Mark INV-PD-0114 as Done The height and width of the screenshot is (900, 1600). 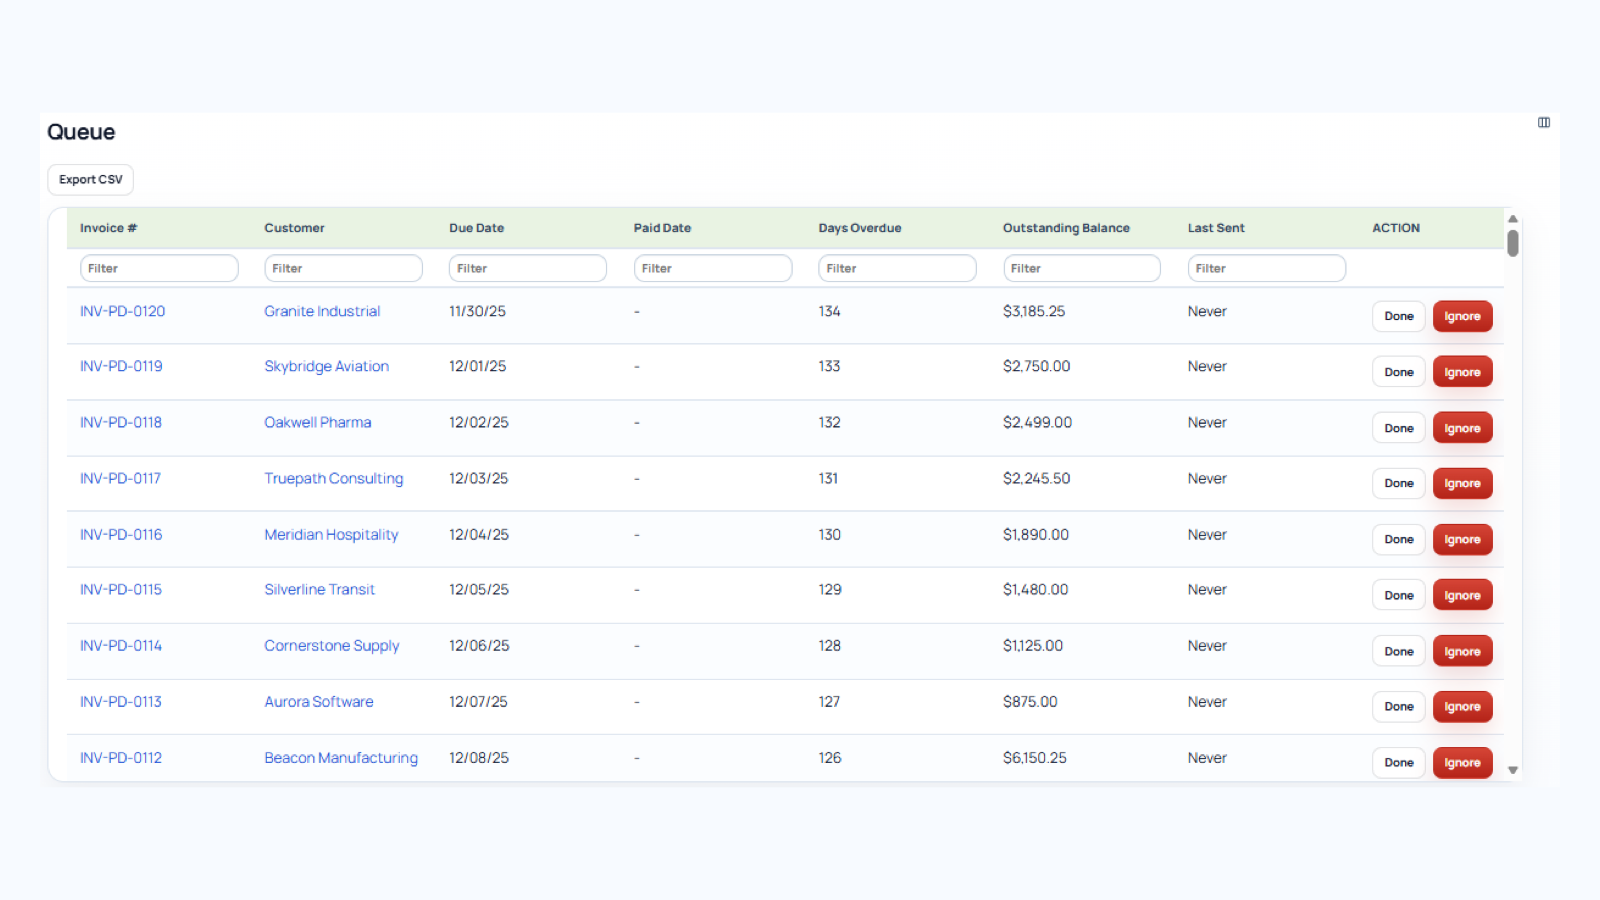click(x=1399, y=651)
